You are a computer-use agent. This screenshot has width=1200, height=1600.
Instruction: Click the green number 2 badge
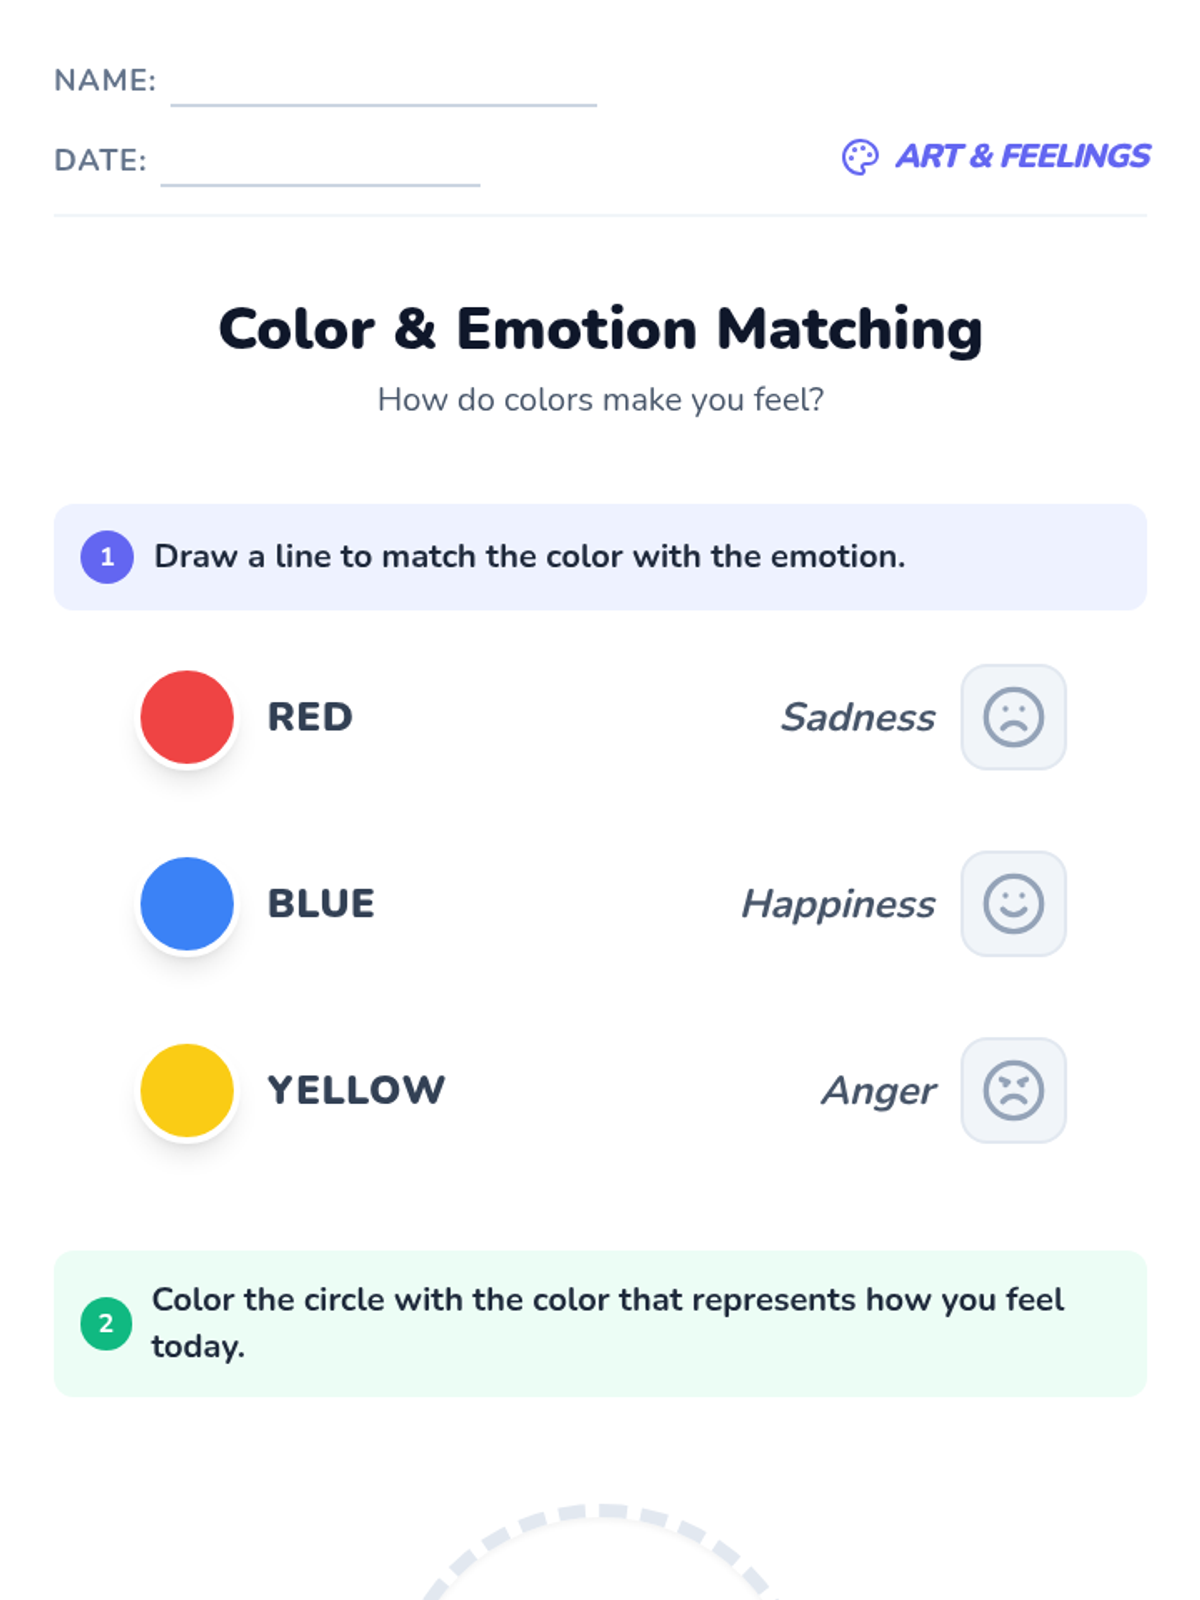click(107, 1324)
